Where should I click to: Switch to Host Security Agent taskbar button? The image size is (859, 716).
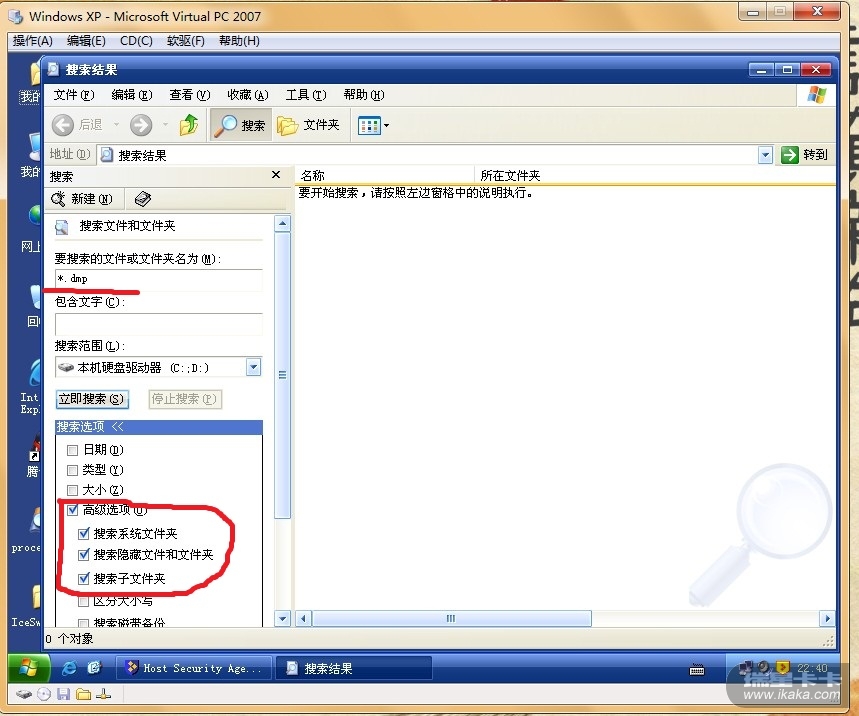tap(194, 668)
